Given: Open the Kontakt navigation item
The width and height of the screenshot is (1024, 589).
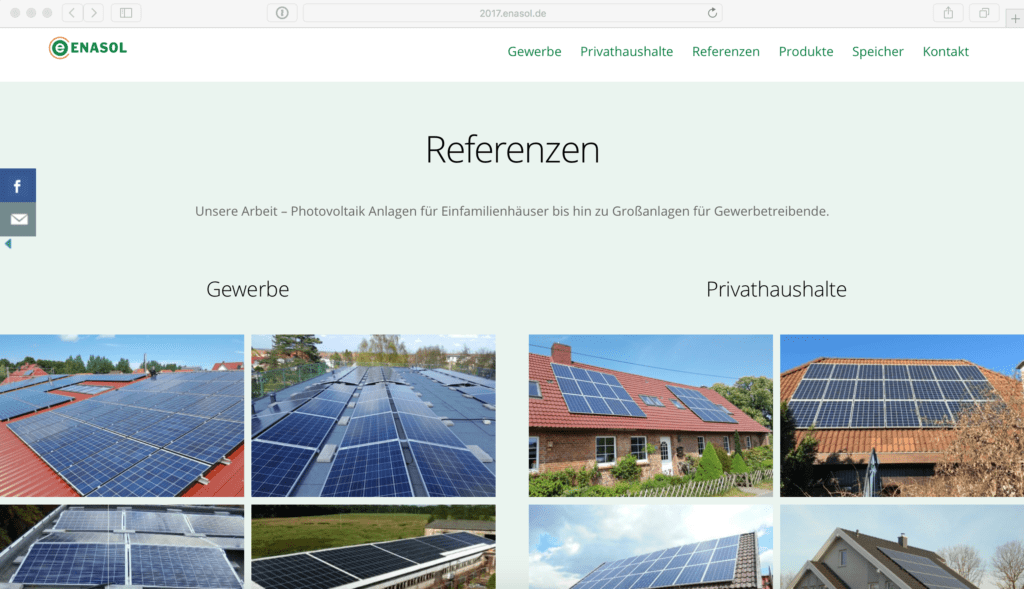Looking at the screenshot, I should coord(946,52).
